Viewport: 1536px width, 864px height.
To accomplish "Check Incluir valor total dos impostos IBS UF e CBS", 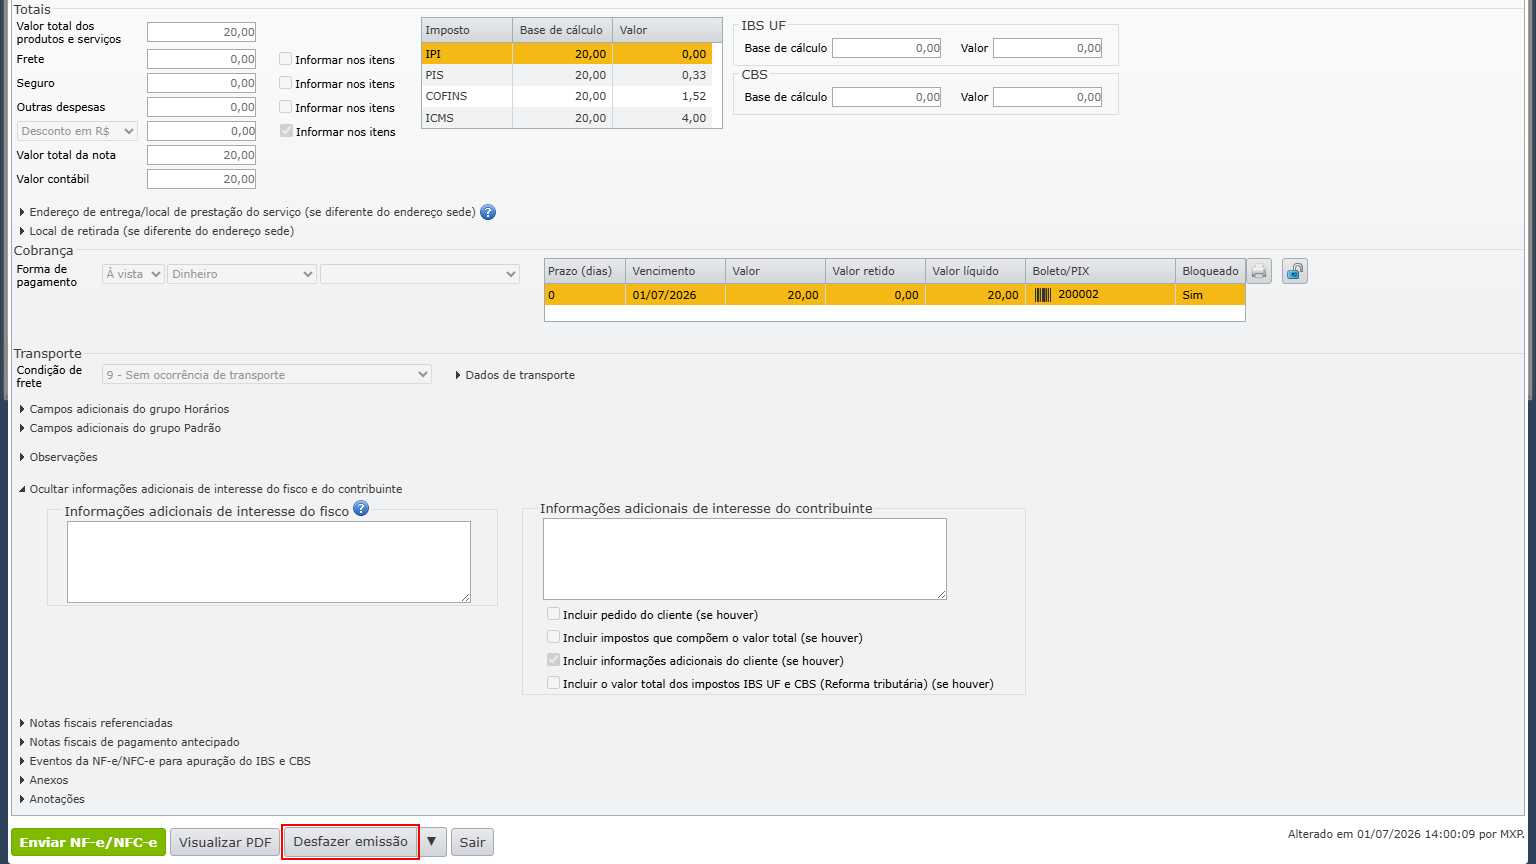I will click(553, 683).
